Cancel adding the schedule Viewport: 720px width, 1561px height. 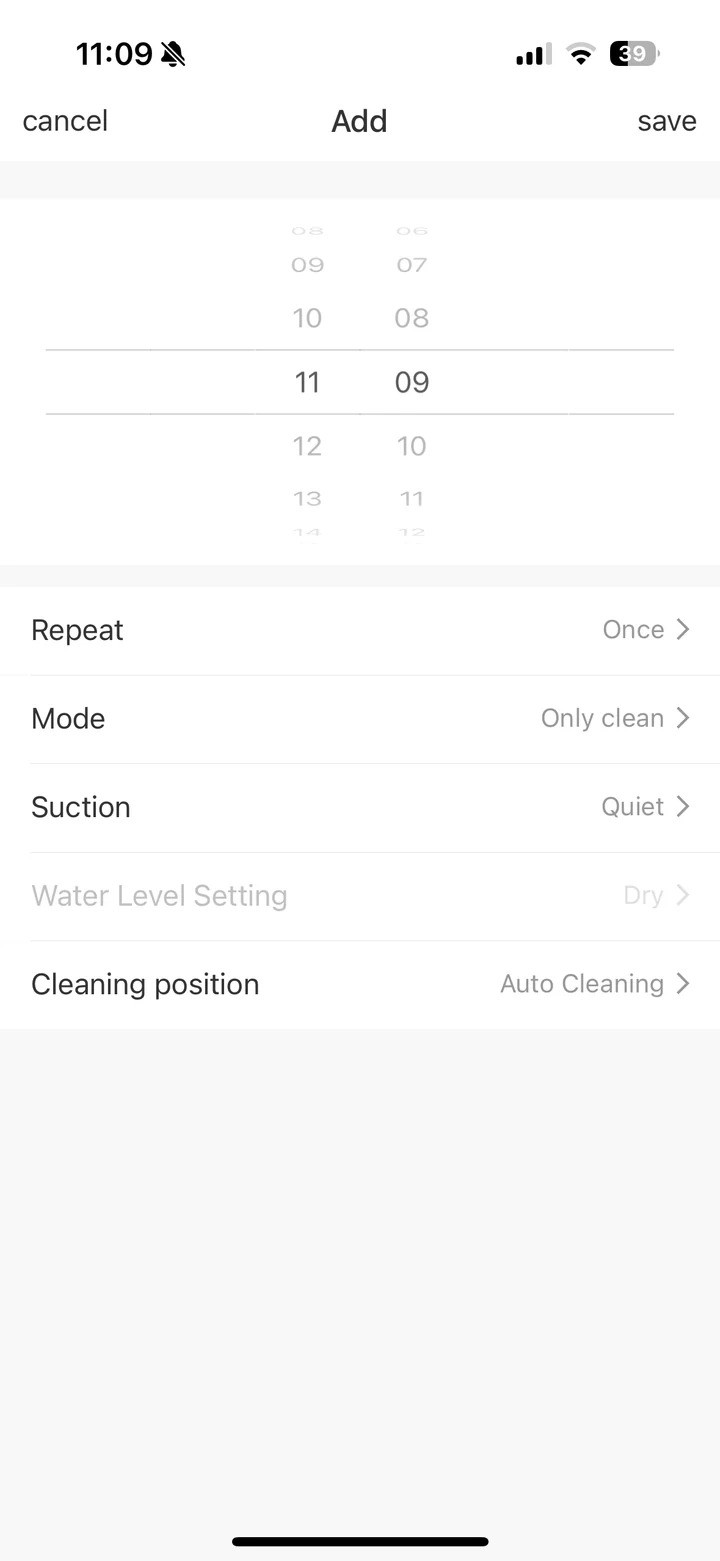point(65,121)
